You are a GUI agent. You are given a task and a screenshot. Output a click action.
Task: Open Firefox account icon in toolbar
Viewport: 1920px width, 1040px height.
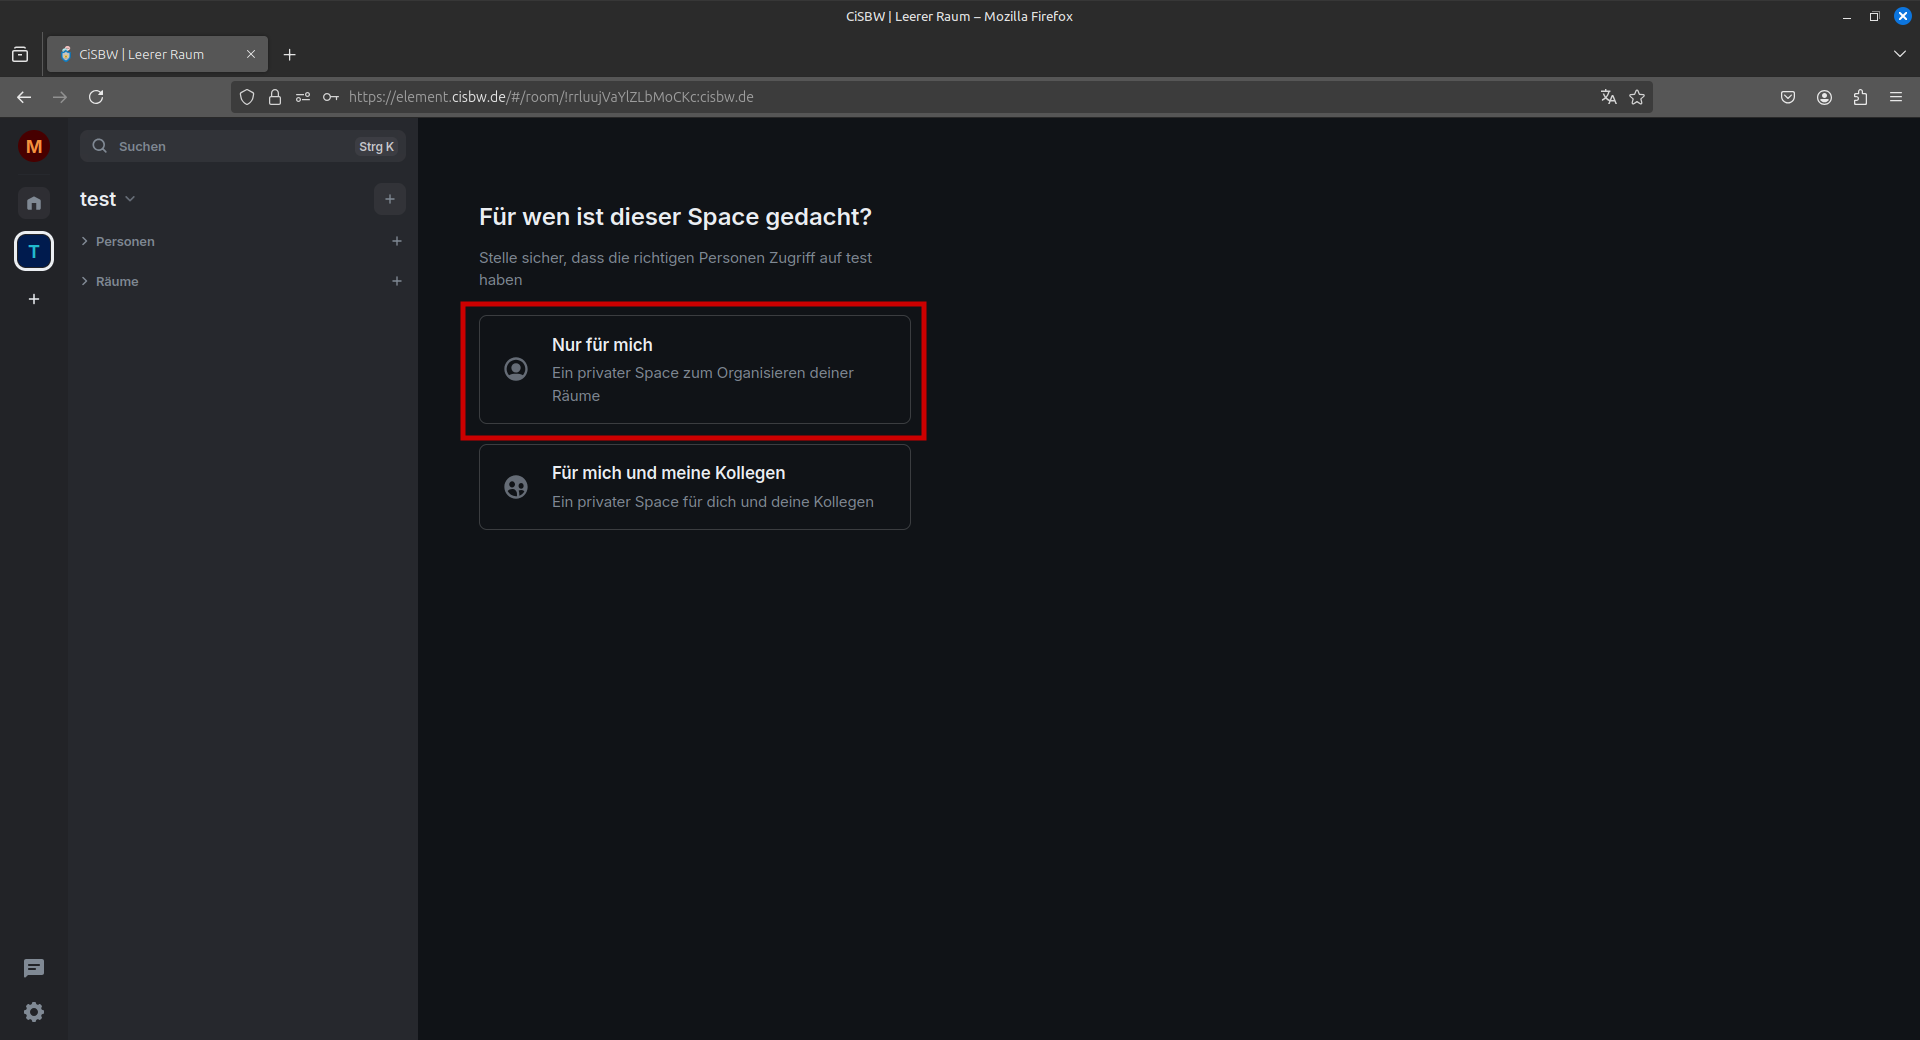(1823, 97)
